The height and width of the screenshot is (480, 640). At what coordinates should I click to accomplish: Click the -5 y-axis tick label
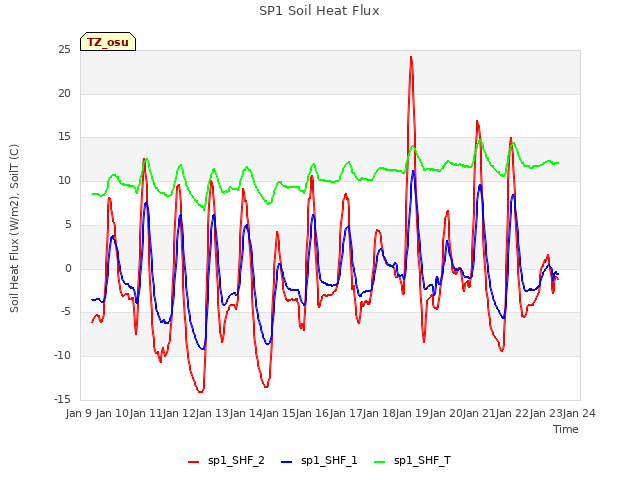point(66,312)
